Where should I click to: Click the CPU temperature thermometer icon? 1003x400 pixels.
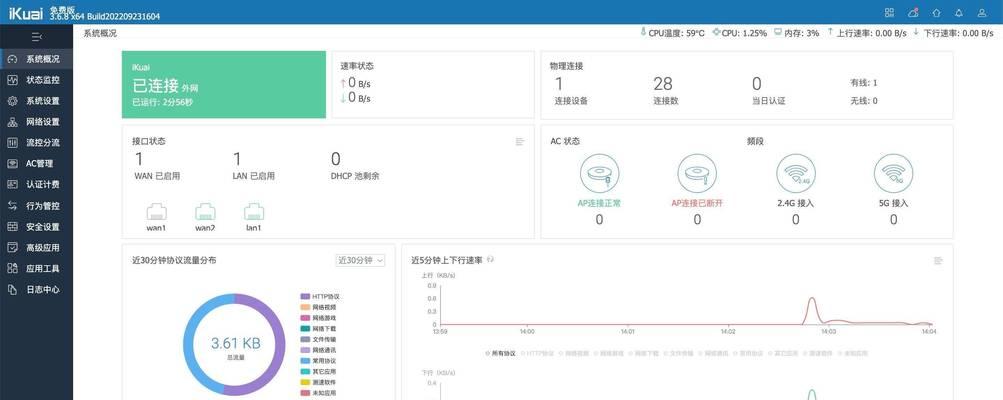pyautogui.click(x=643, y=32)
